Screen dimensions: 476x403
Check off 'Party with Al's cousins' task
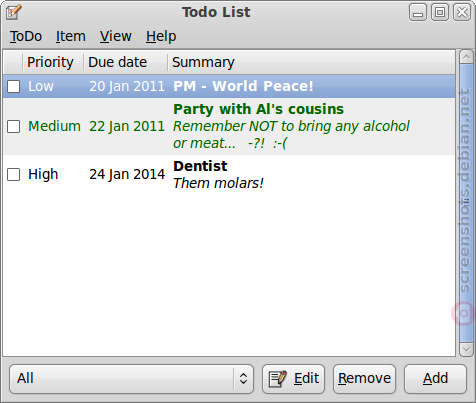(x=14, y=126)
